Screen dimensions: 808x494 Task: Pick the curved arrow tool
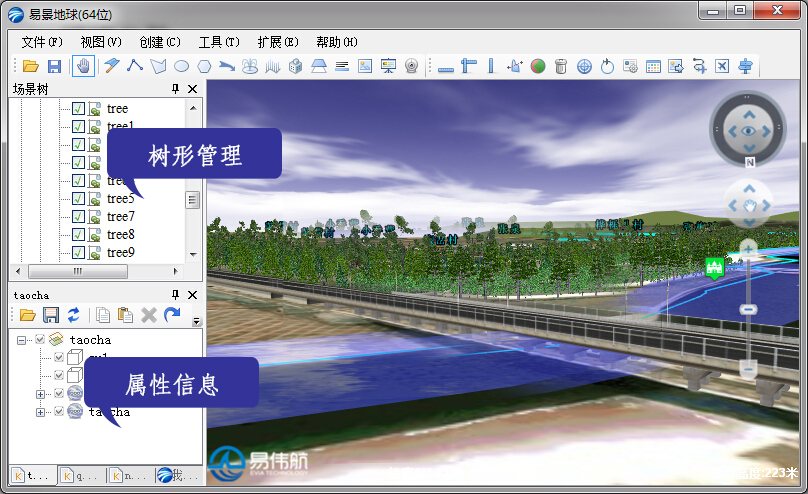pyautogui.click(x=227, y=66)
